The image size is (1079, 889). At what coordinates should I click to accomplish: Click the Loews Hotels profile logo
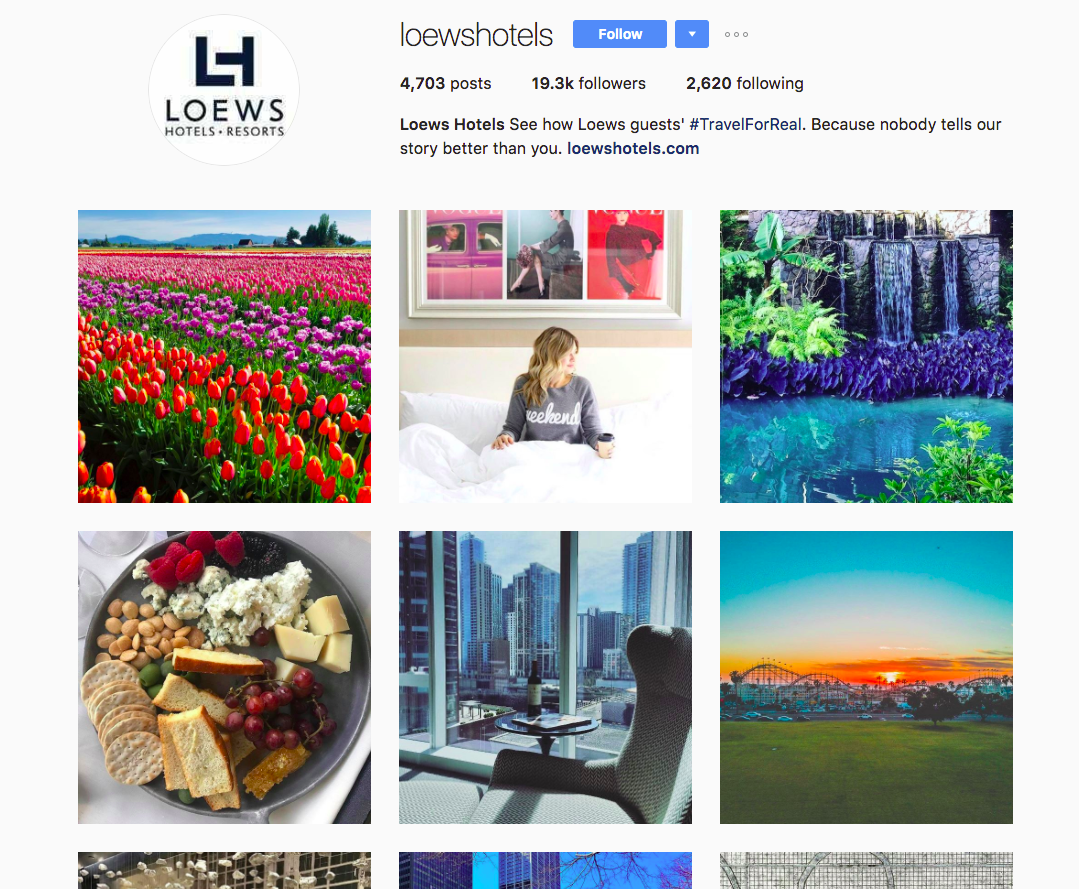pos(224,90)
